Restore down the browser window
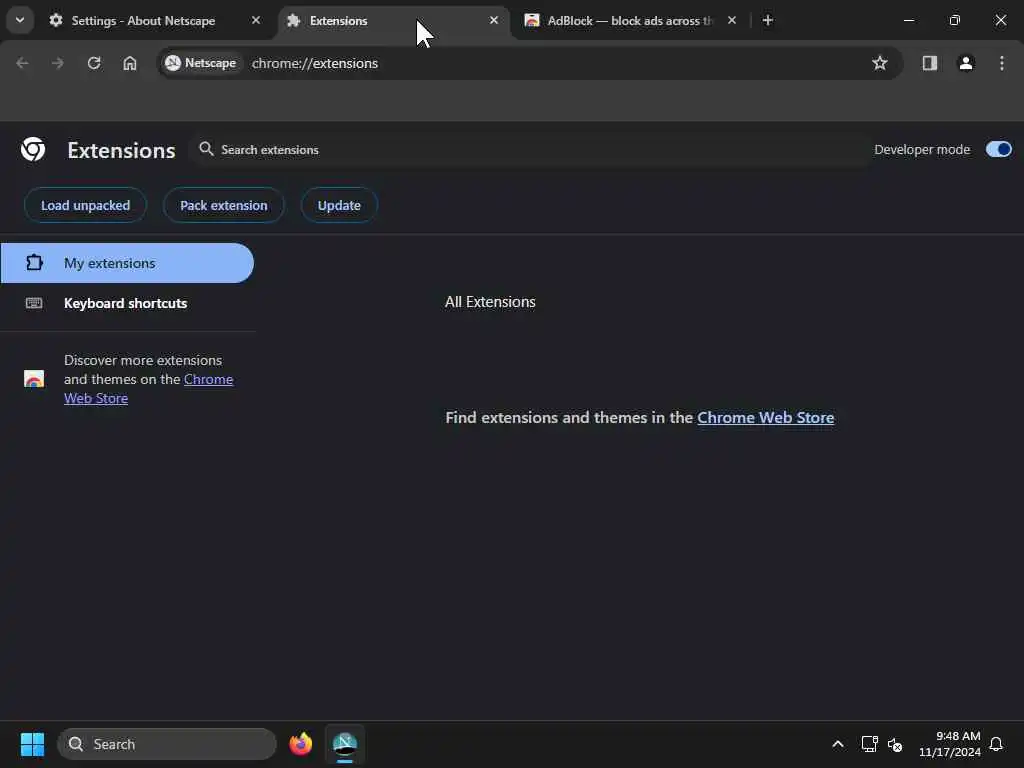The image size is (1024, 768). coord(955,20)
